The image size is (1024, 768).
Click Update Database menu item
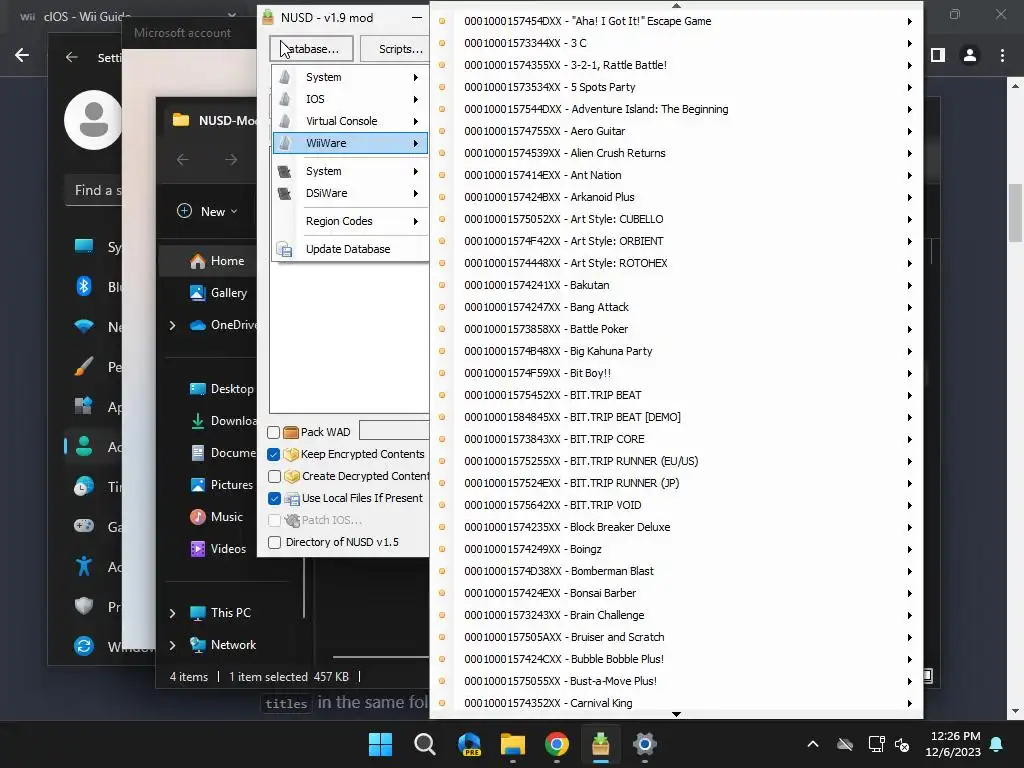pos(350,249)
